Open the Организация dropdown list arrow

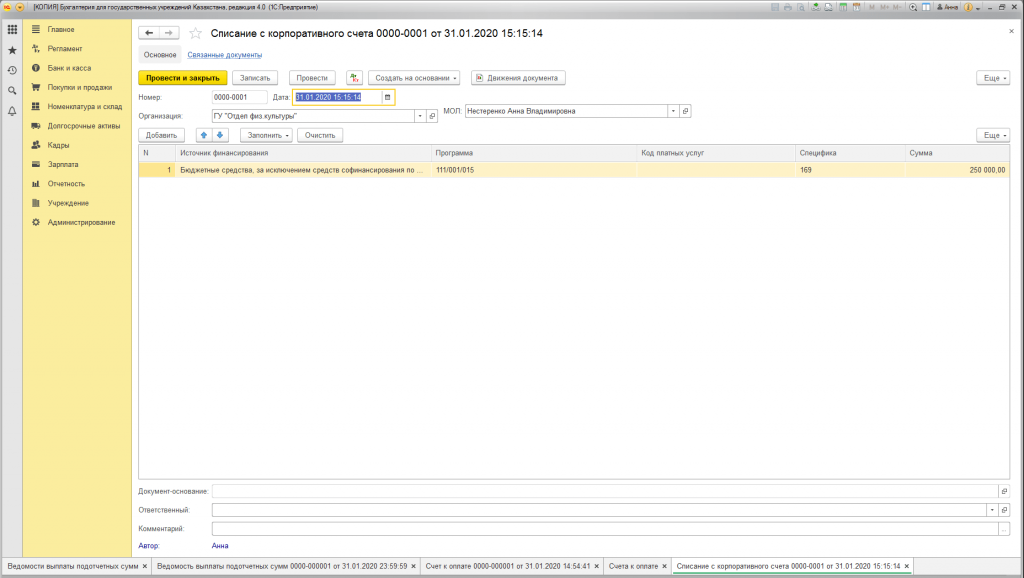pos(419,116)
